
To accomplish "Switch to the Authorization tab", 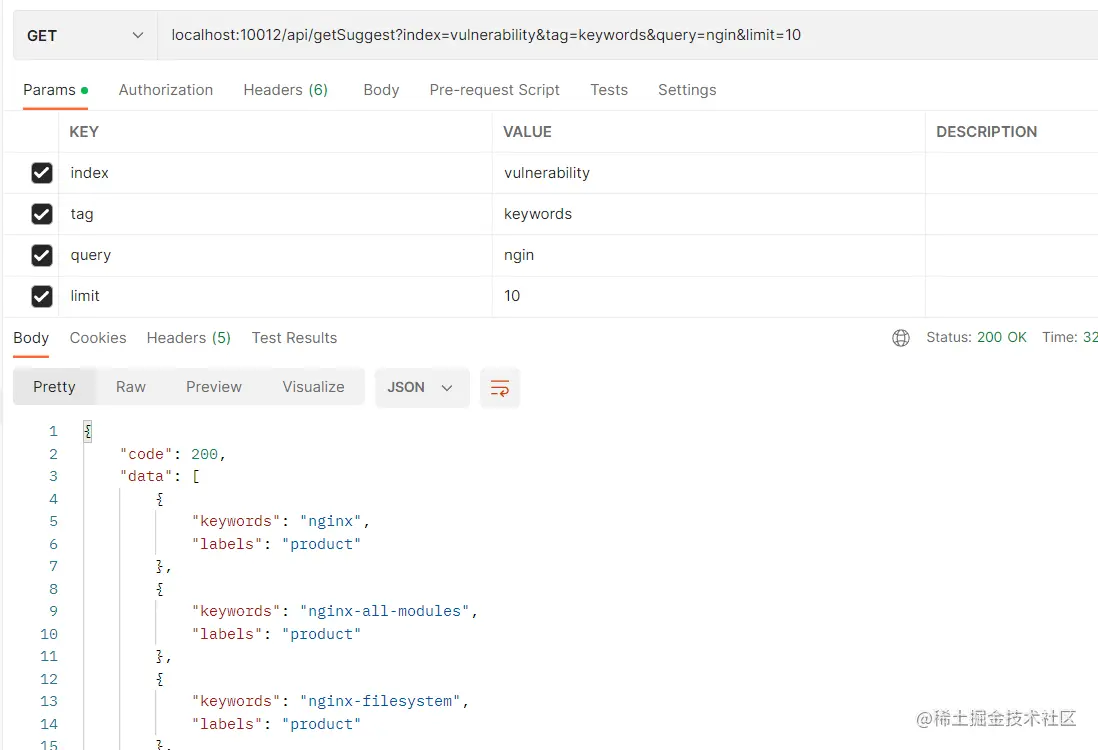I will pos(166,90).
